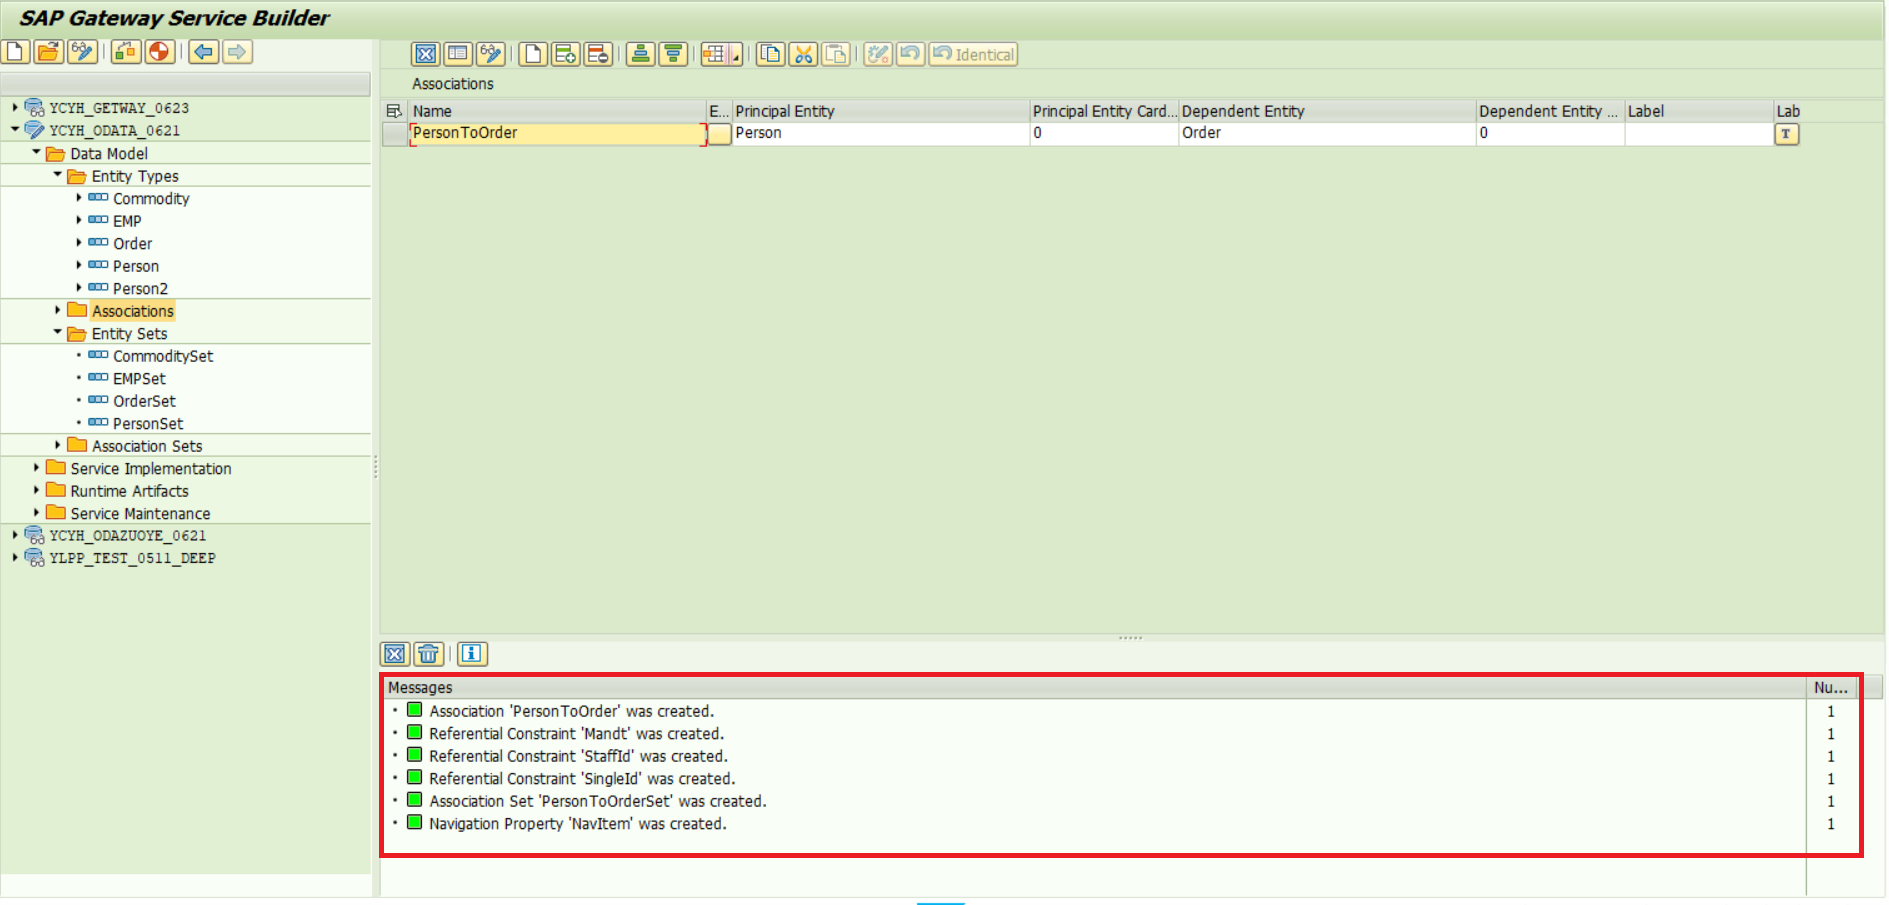Click the Create new entry page icon
1889x905 pixels.
[x=533, y=54]
